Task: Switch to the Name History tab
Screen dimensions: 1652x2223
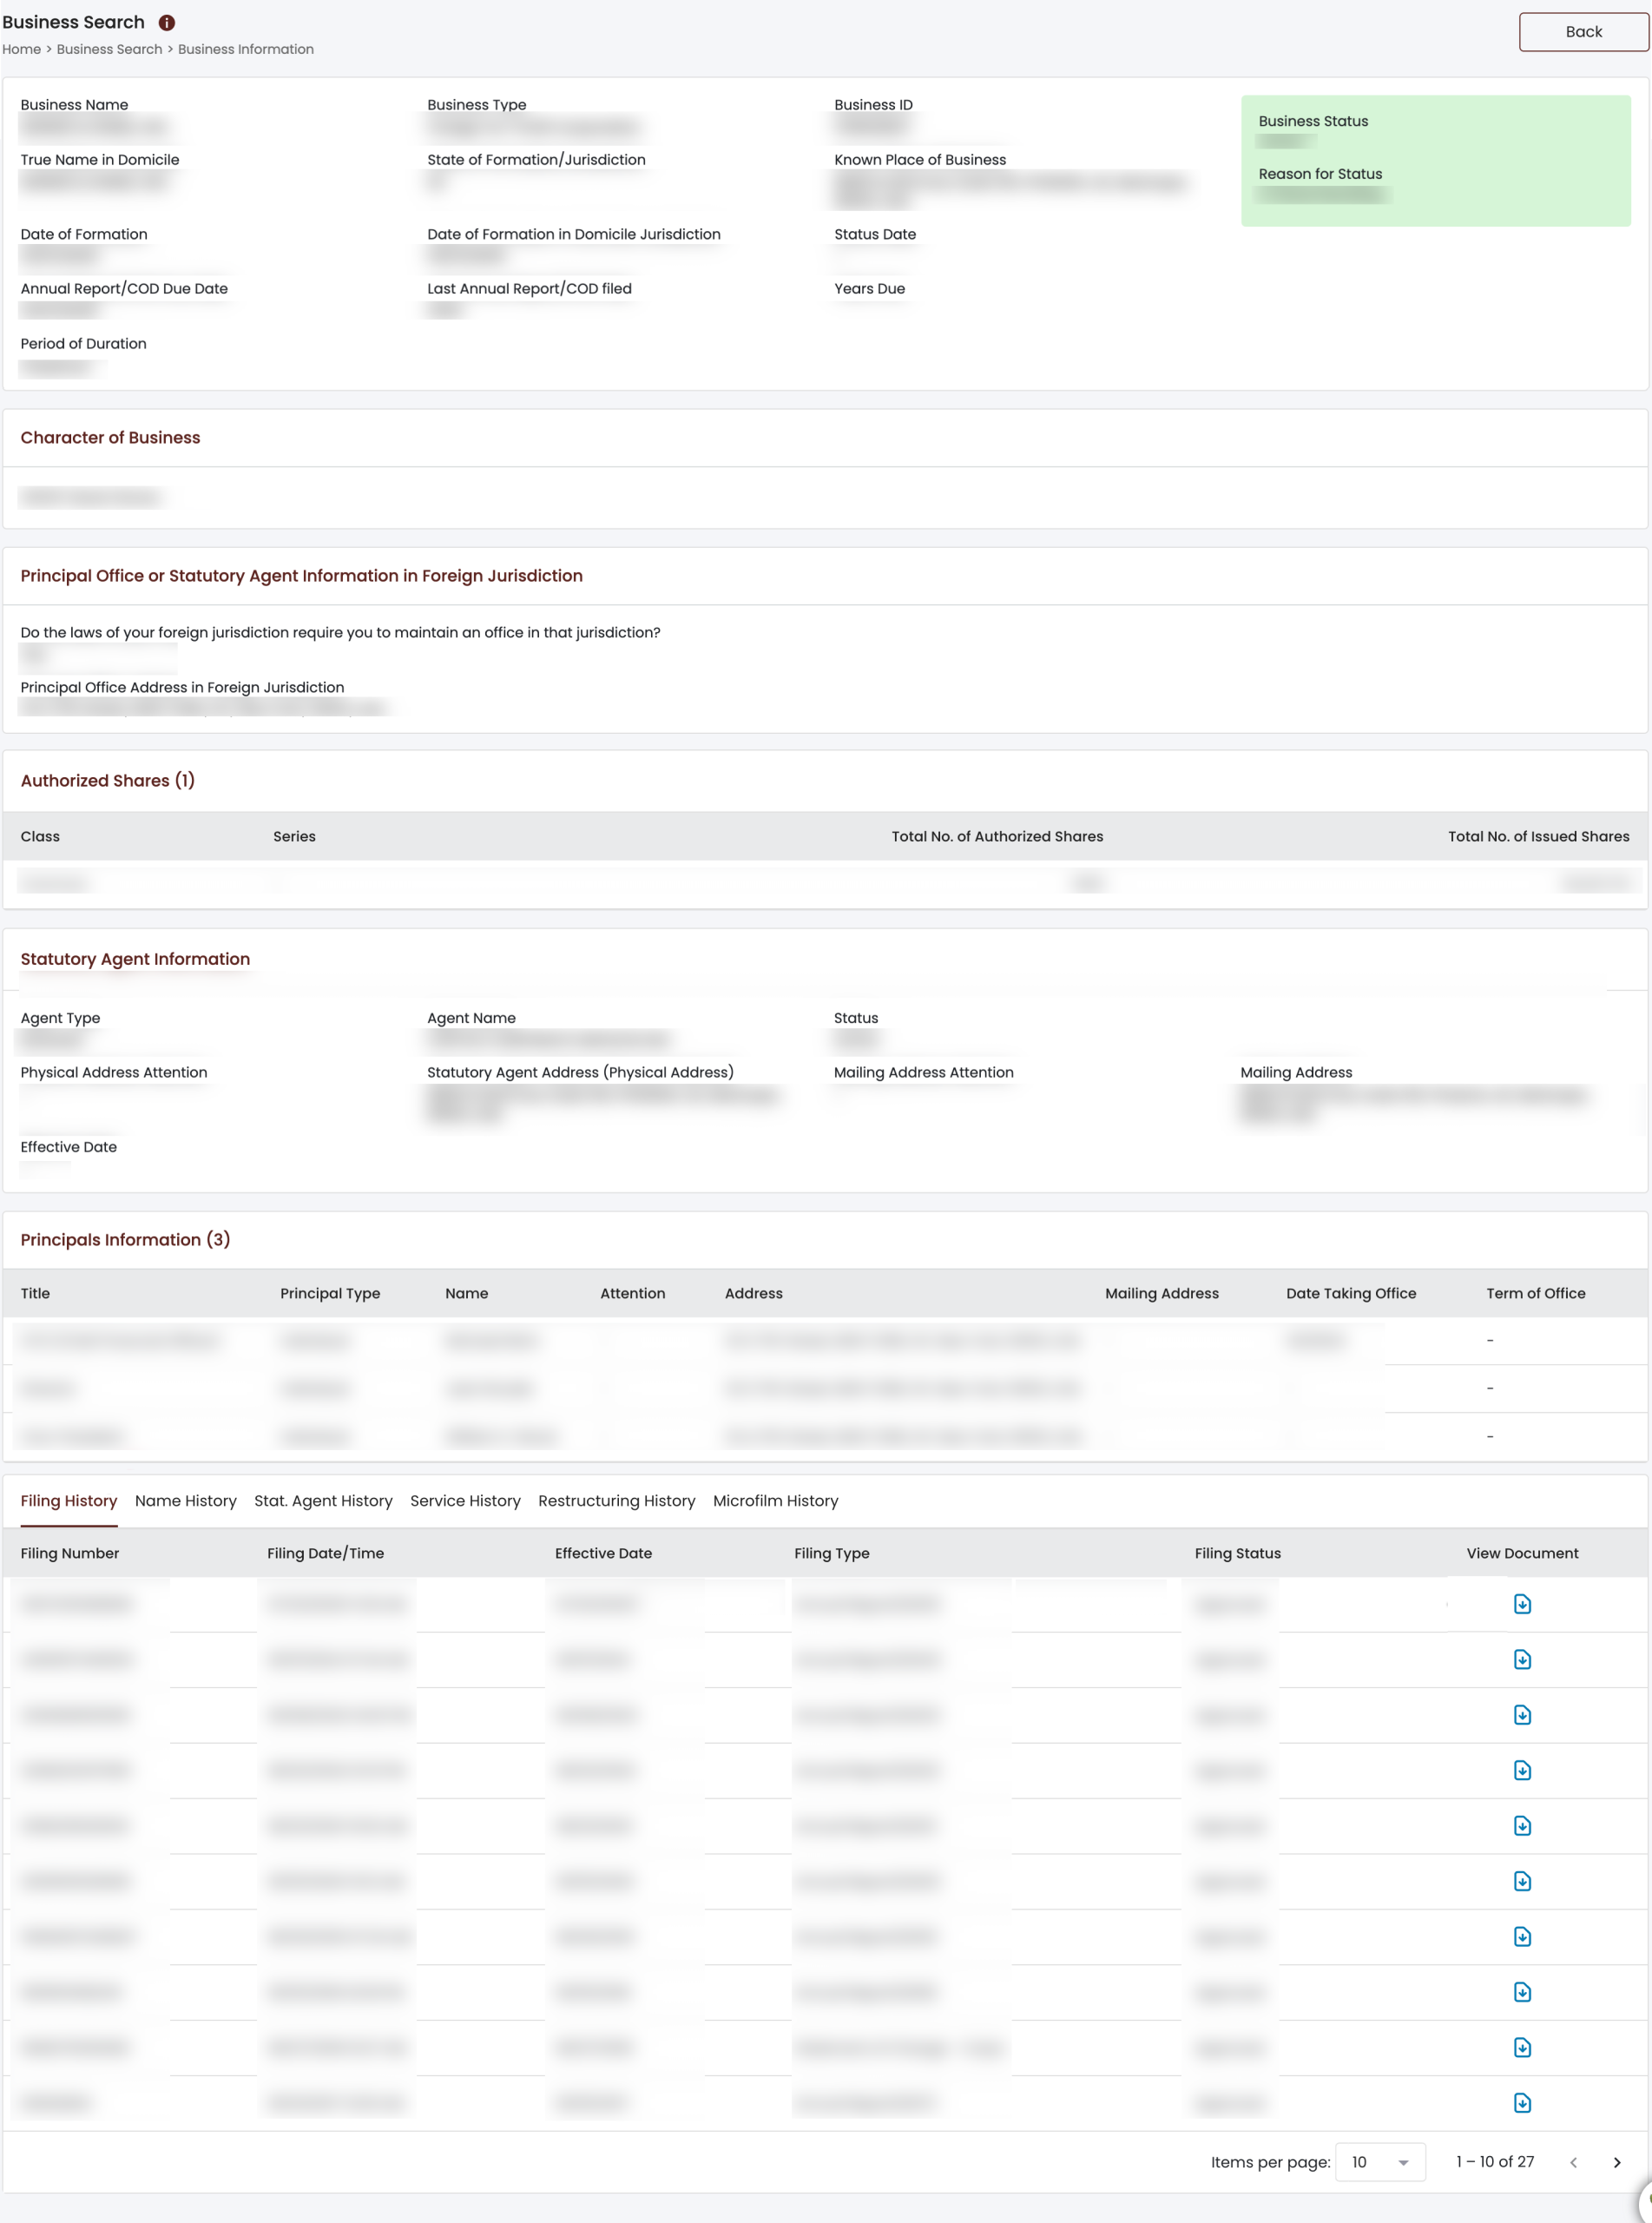Action: coord(186,1501)
